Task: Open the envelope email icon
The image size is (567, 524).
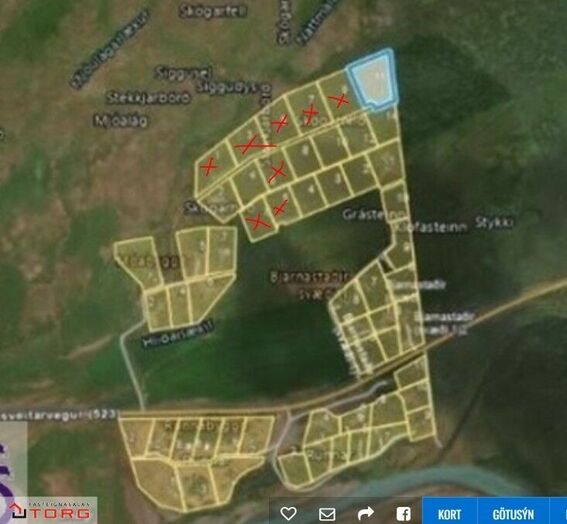Action: click(x=327, y=514)
